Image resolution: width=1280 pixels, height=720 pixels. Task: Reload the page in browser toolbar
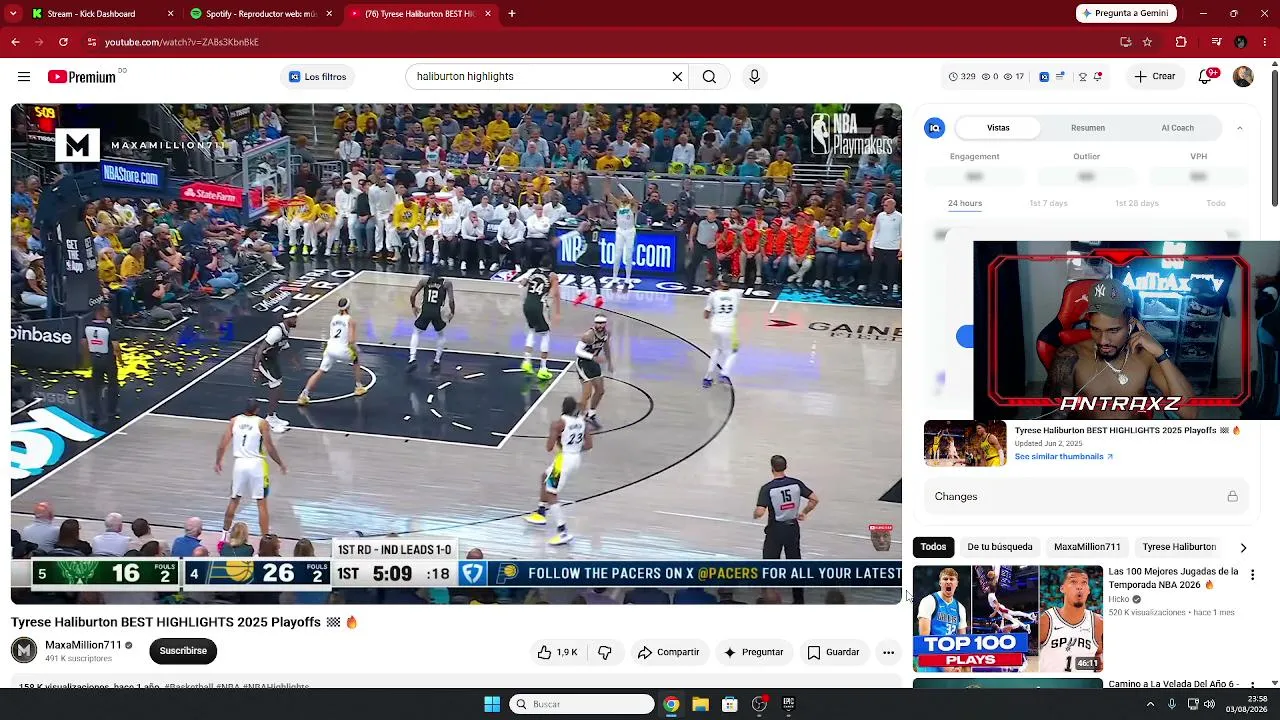click(63, 42)
